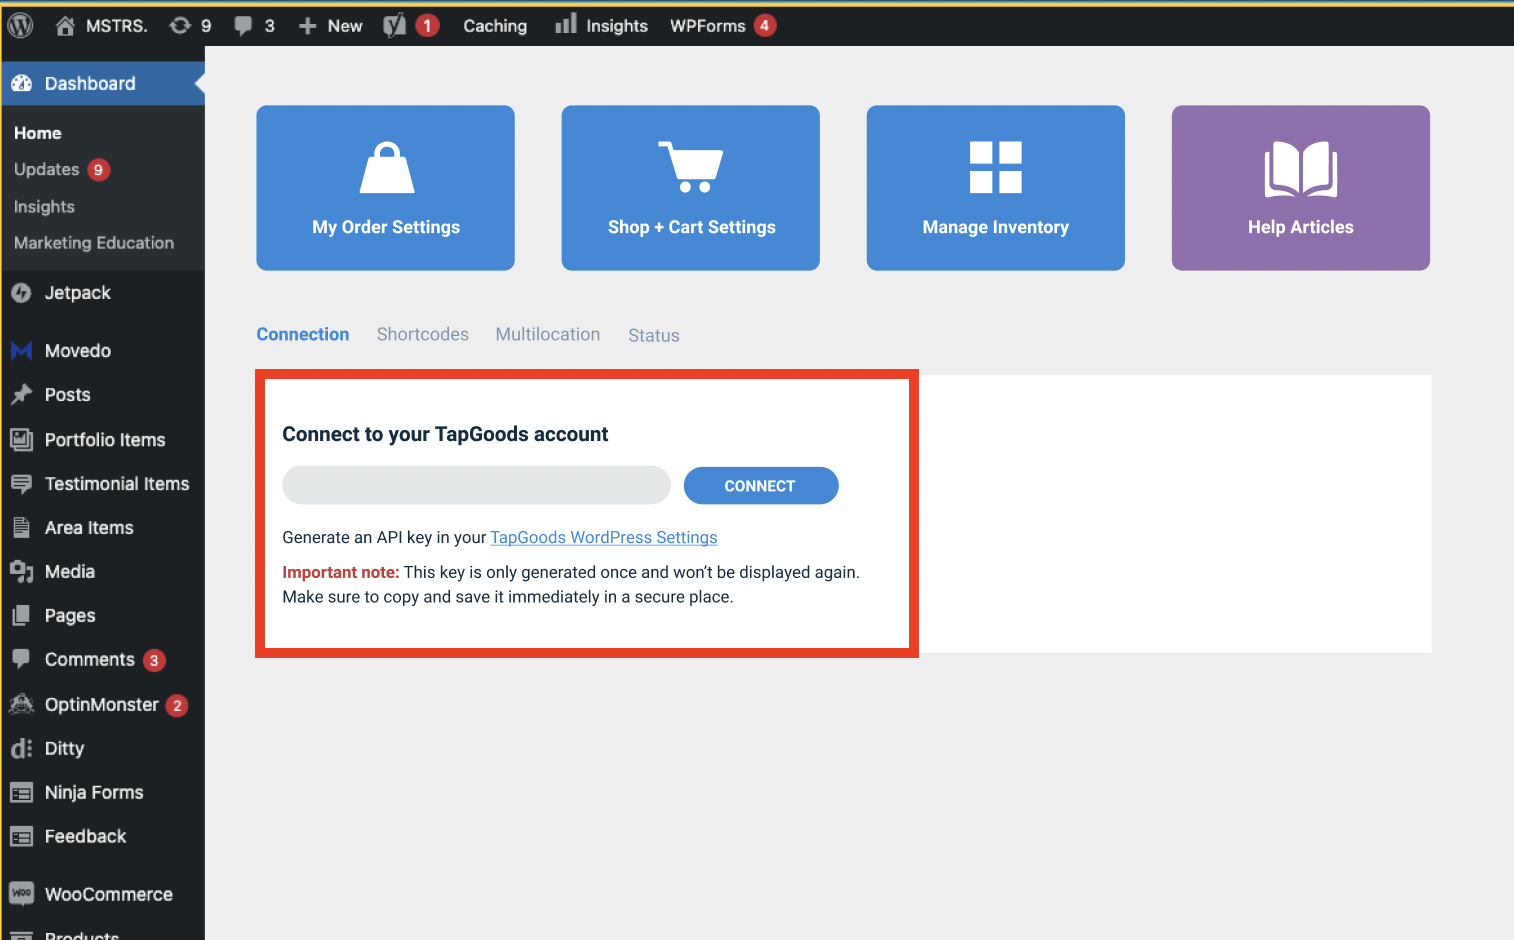Click the red "Important note:" text

click(341, 572)
